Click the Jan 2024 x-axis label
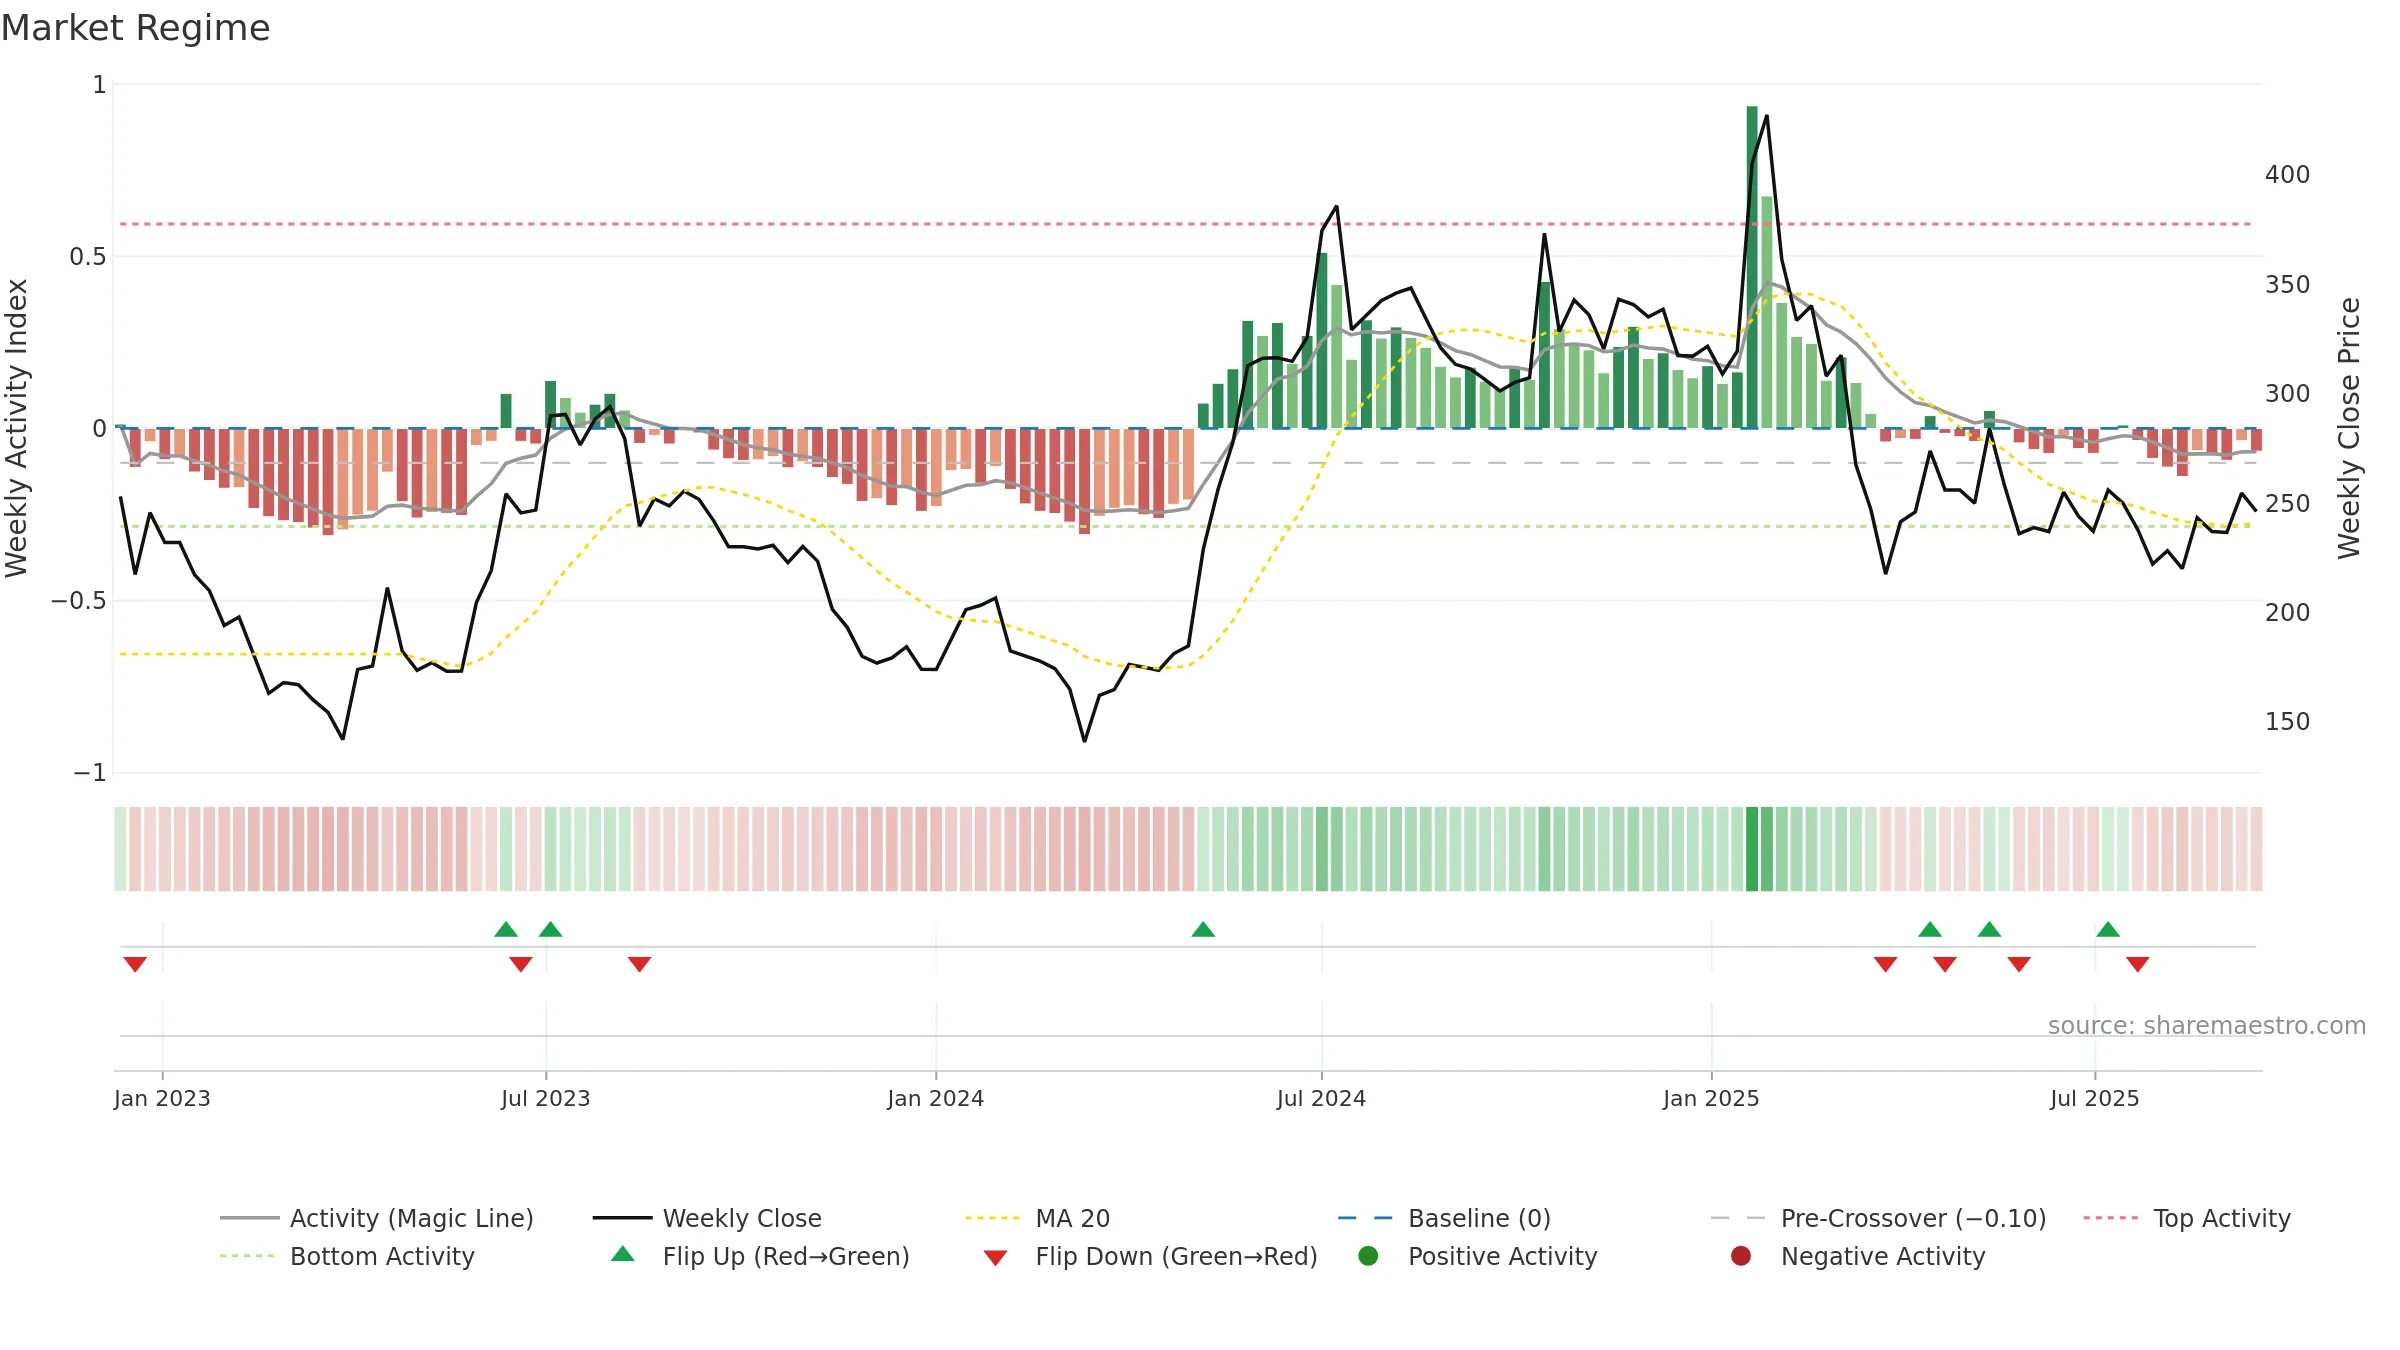This screenshot has height=1350, width=2400. pos(935,1099)
